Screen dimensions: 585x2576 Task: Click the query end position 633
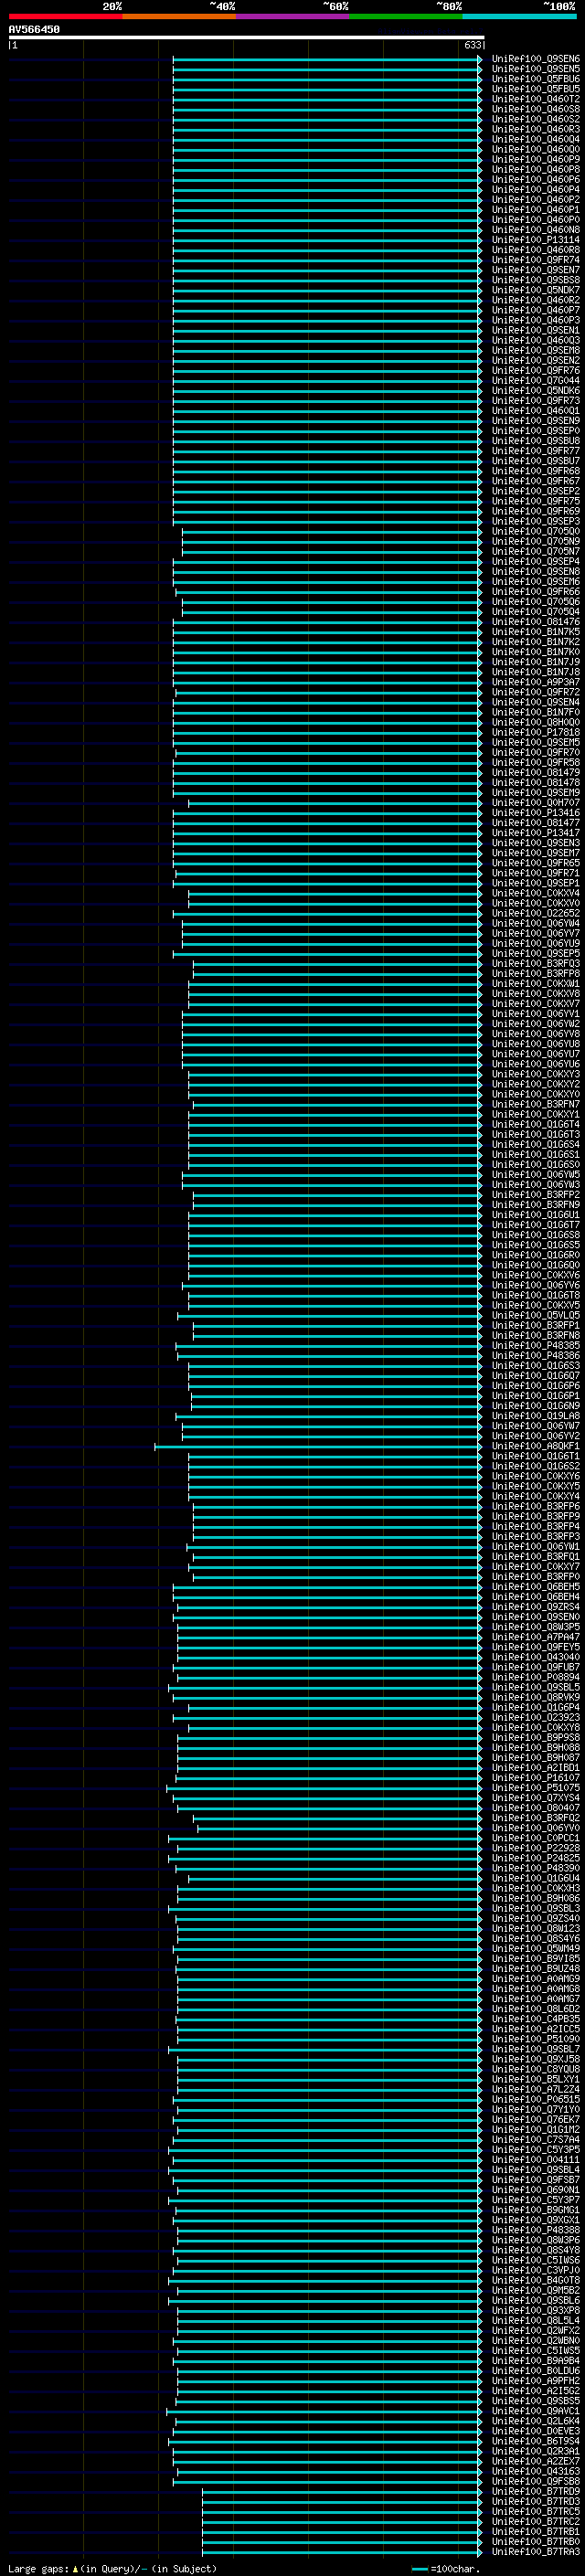[x=473, y=46]
